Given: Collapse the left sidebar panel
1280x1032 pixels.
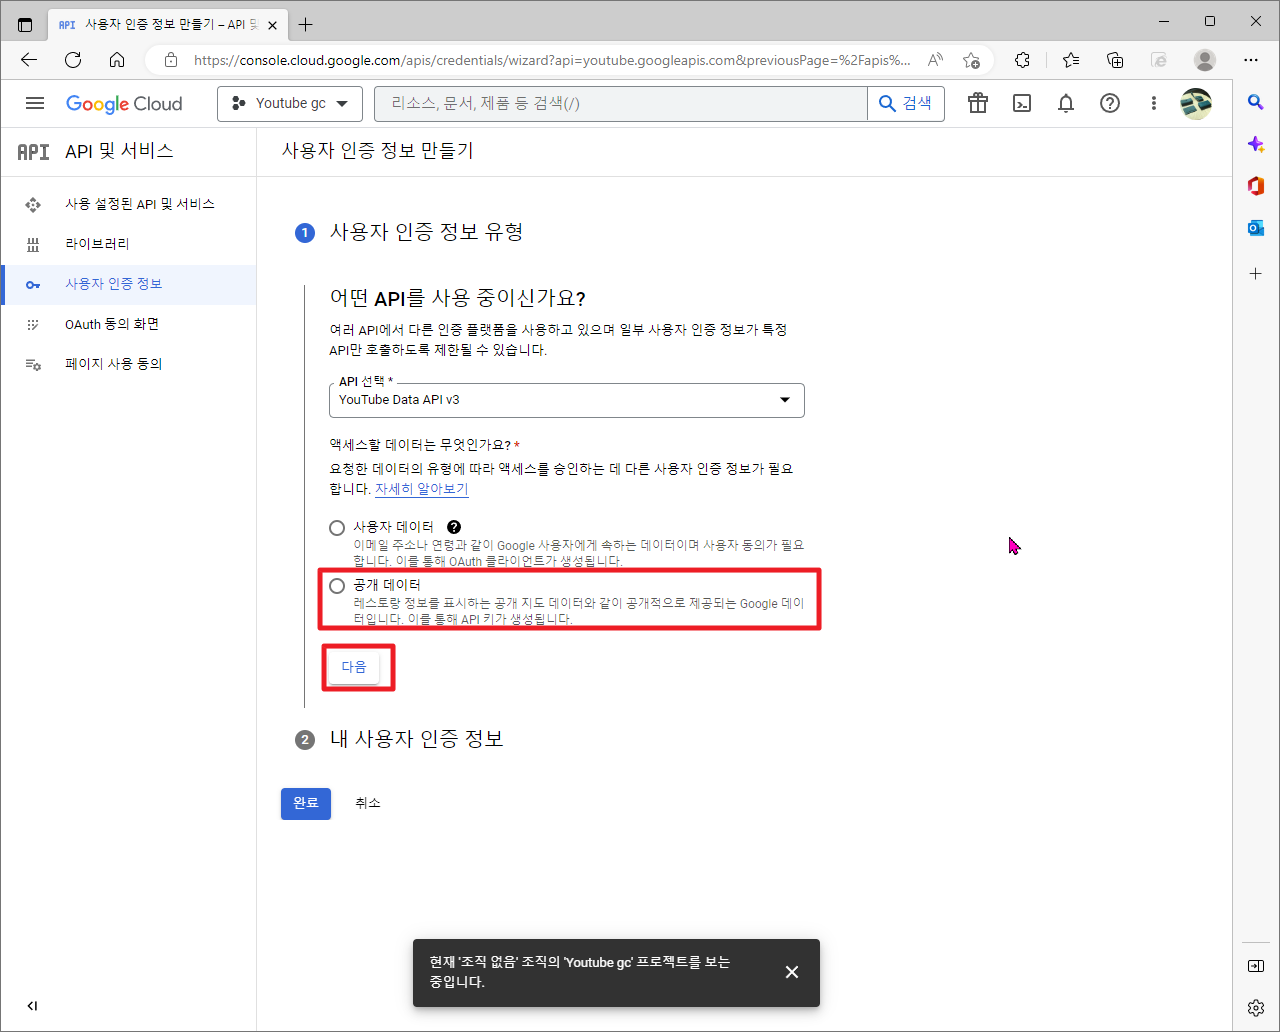Looking at the screenshot, I should click(32, 1006).
